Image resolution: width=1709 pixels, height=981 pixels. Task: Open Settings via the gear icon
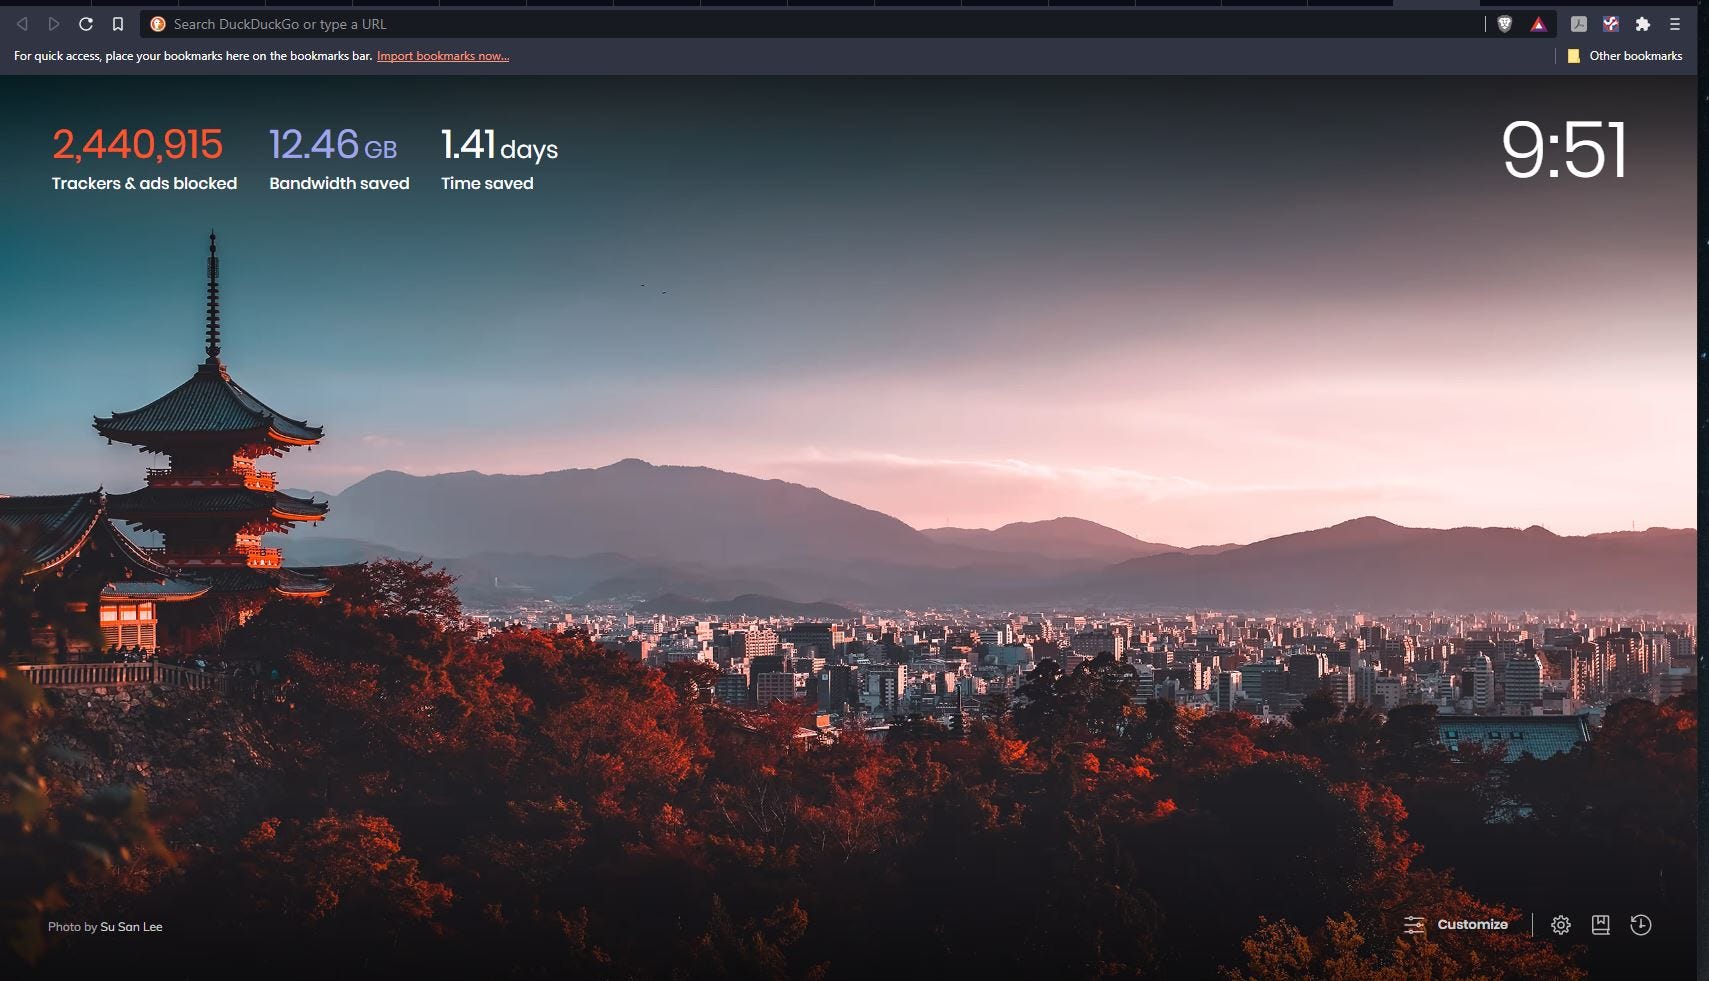tap(1561, 925)
